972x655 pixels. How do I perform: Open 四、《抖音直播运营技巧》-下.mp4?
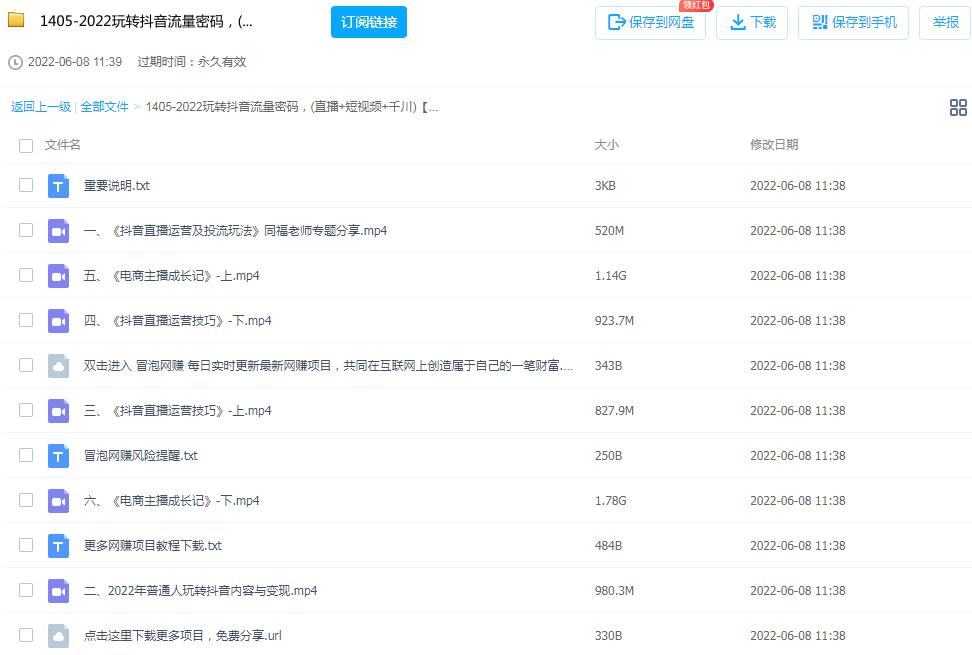click(178, 321)
